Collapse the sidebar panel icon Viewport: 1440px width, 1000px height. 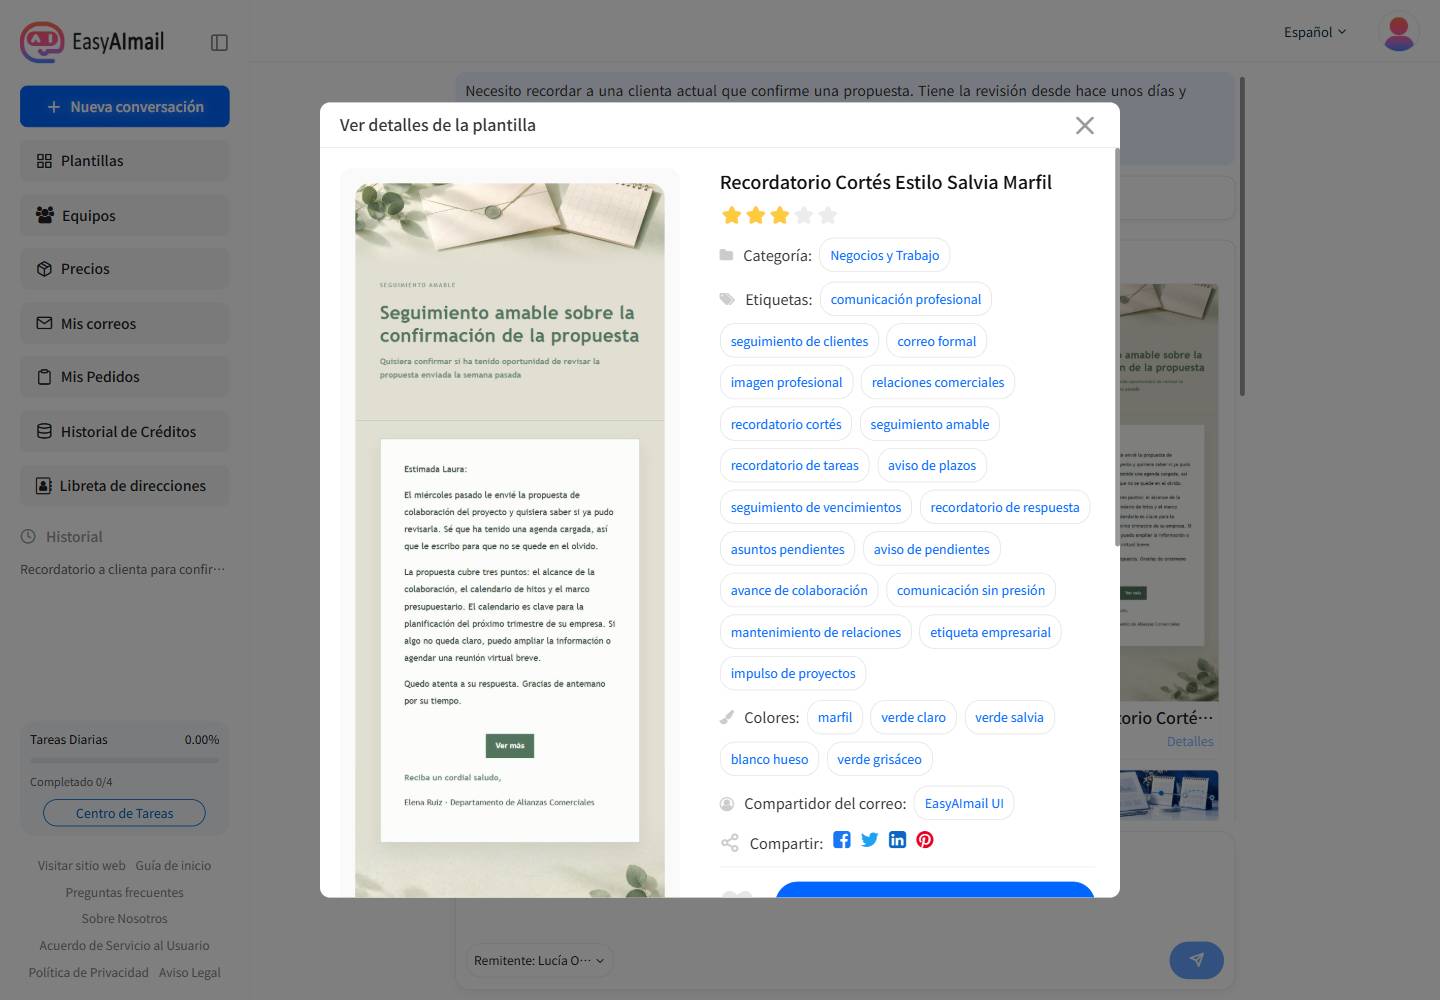tap(220, 42)
